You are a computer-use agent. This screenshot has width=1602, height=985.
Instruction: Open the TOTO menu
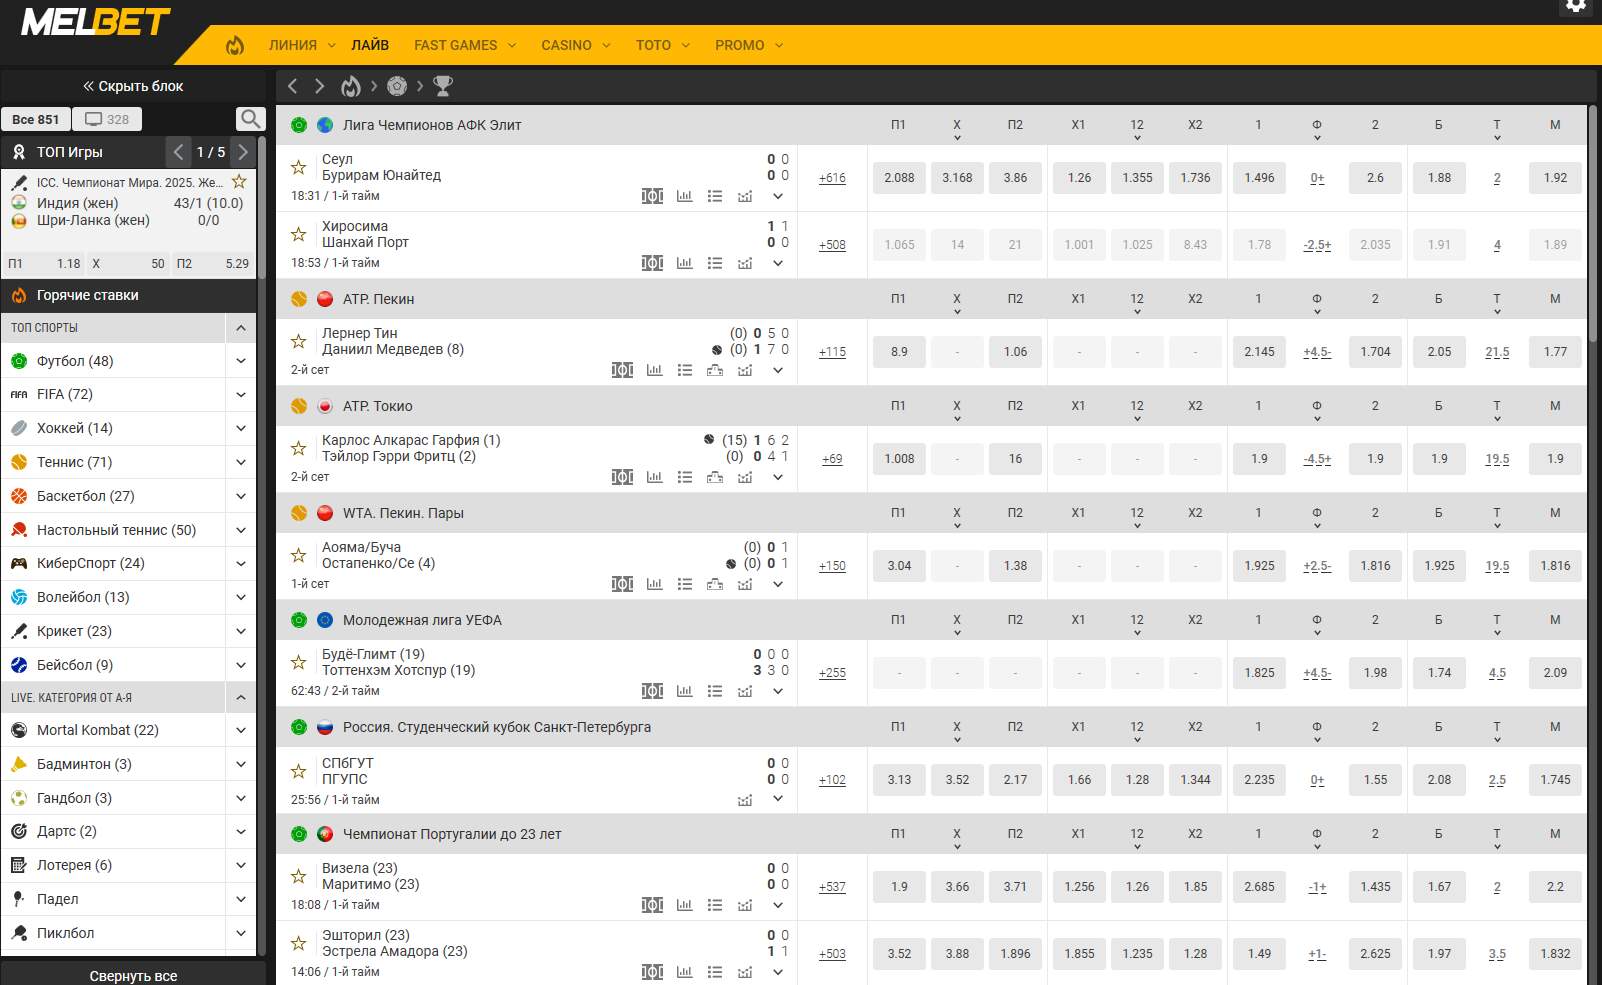point(662,45)
